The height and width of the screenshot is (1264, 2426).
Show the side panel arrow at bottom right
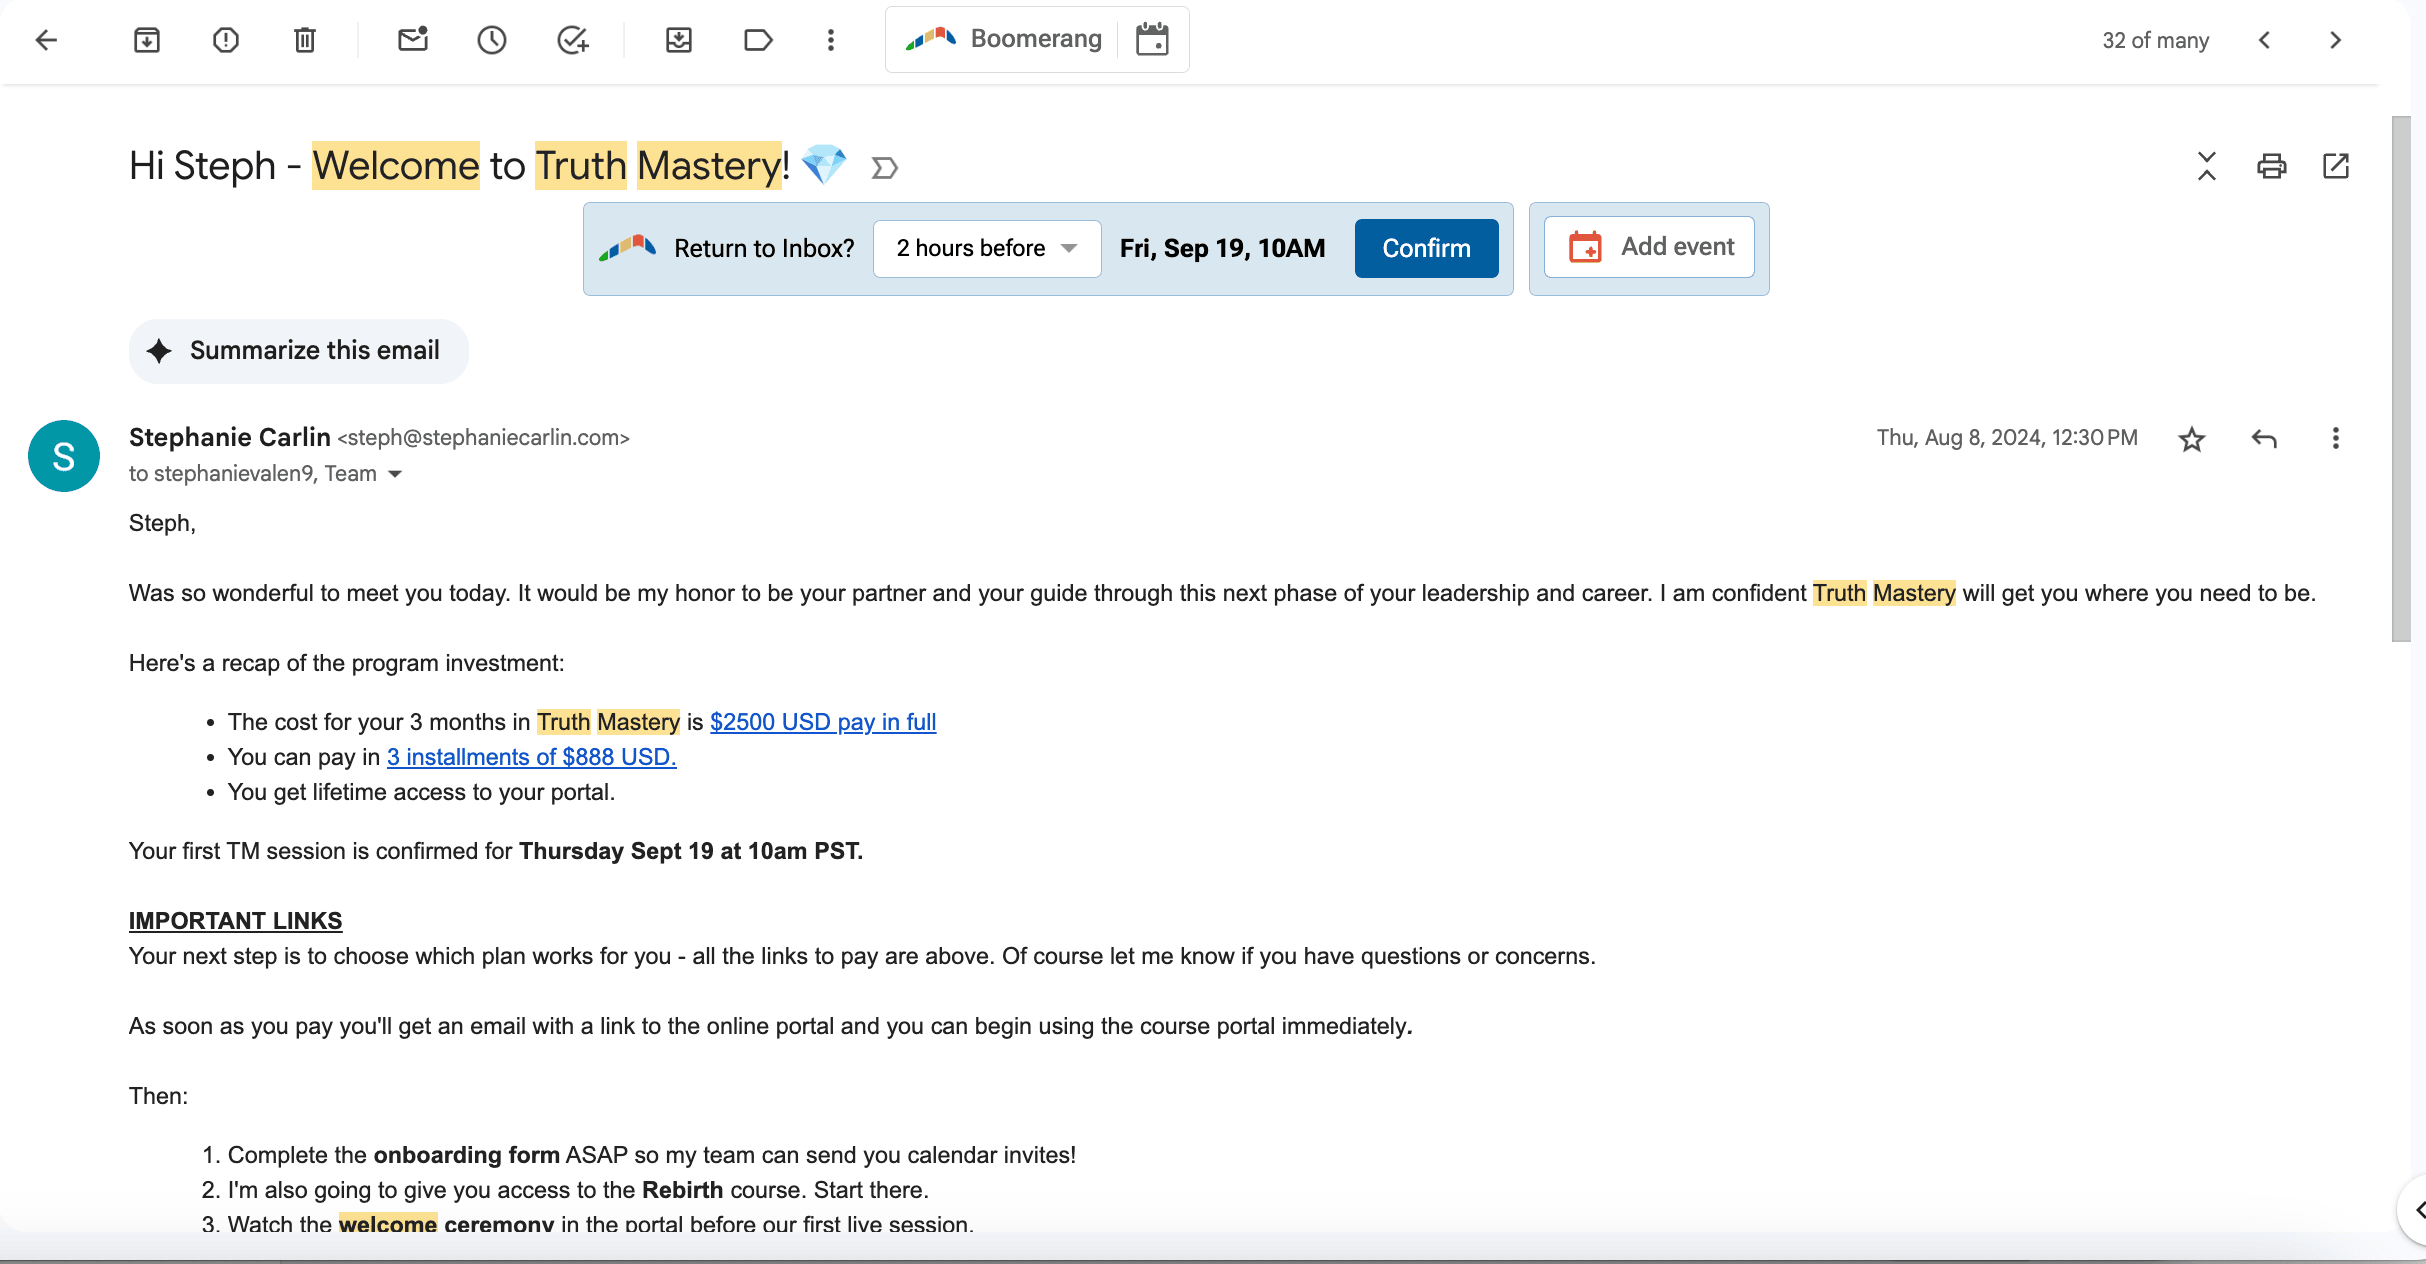(x=2414, y=1211)
